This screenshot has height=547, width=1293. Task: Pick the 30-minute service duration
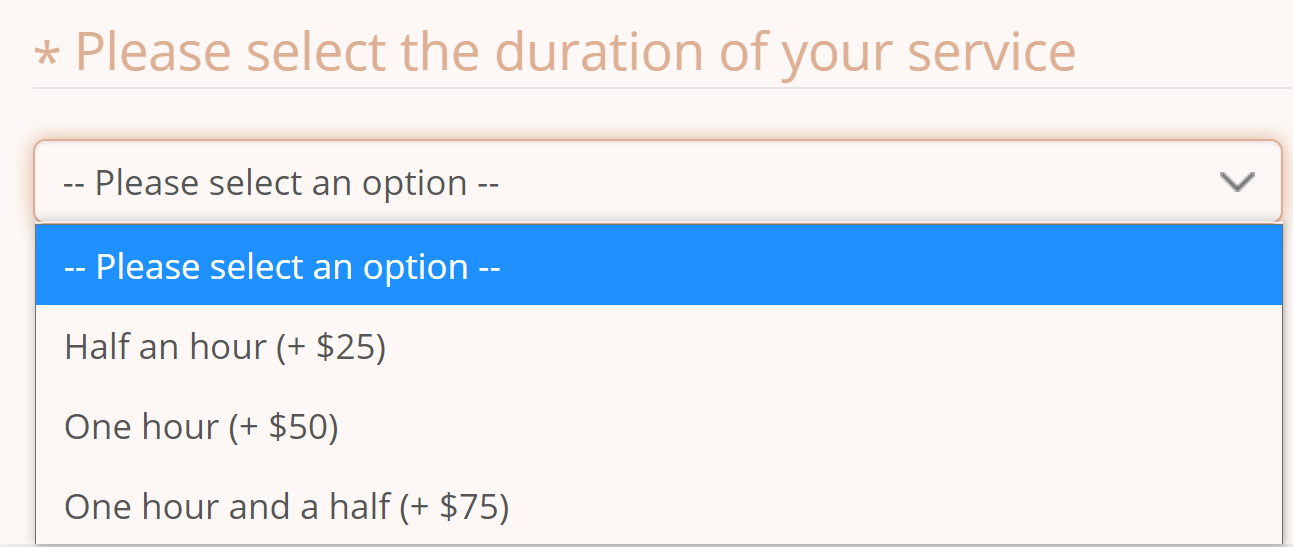(x=659, y=347)
